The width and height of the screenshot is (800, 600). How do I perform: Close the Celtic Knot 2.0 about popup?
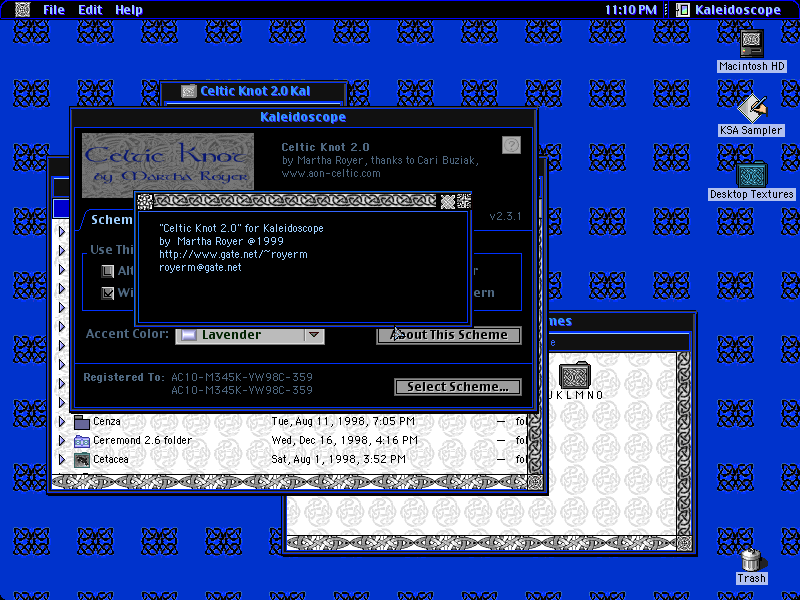coord(145,201)
